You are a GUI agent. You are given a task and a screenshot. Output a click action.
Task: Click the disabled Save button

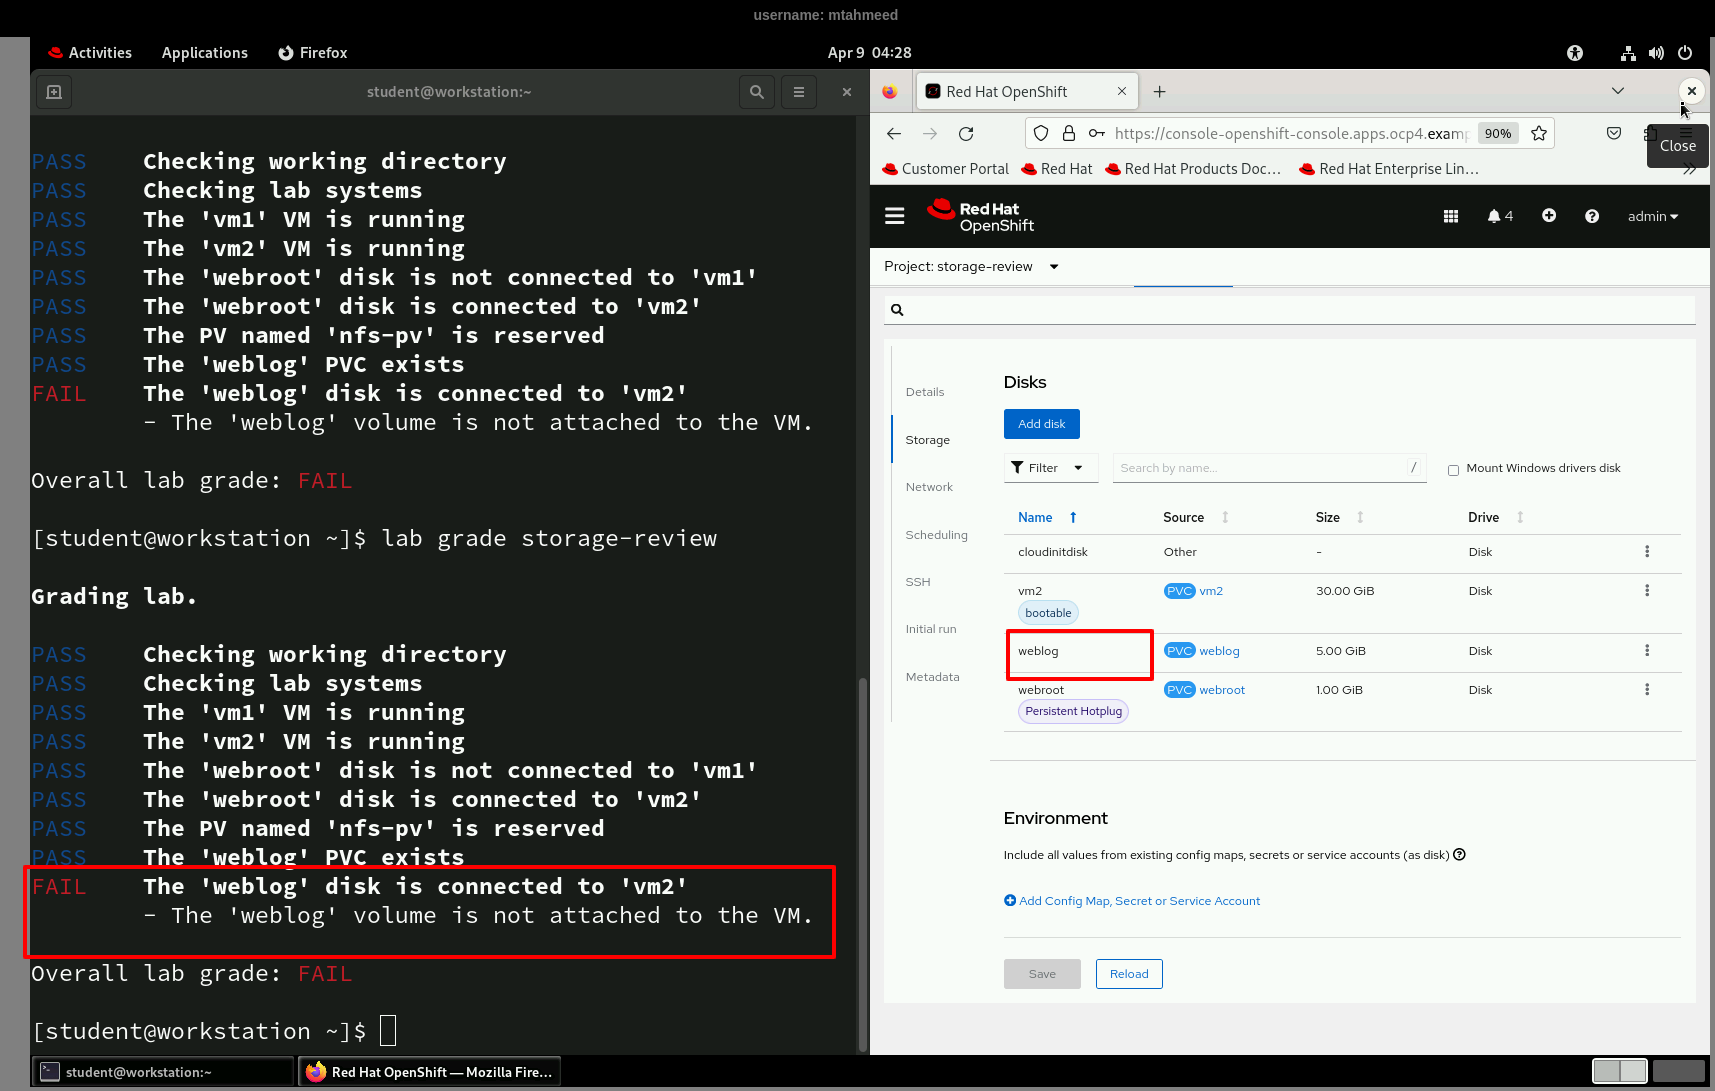pyautogui.click(x=1042, y=974)
